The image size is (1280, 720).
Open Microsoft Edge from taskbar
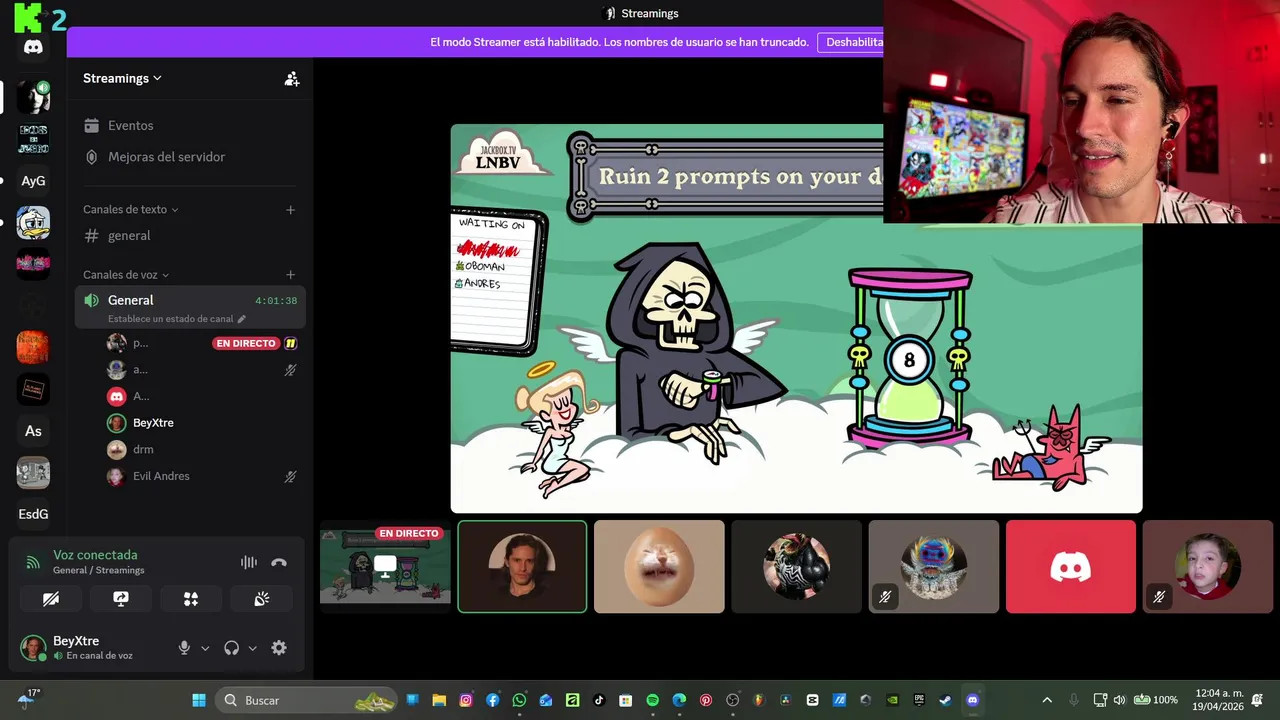679,700
